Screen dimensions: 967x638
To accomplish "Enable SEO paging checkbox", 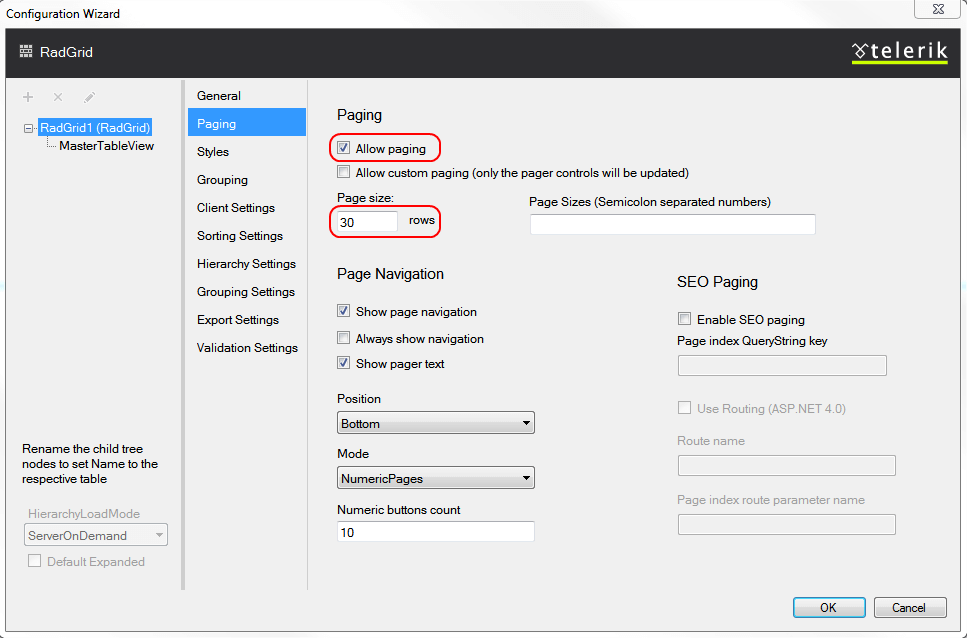I will (x=685, y=320).
